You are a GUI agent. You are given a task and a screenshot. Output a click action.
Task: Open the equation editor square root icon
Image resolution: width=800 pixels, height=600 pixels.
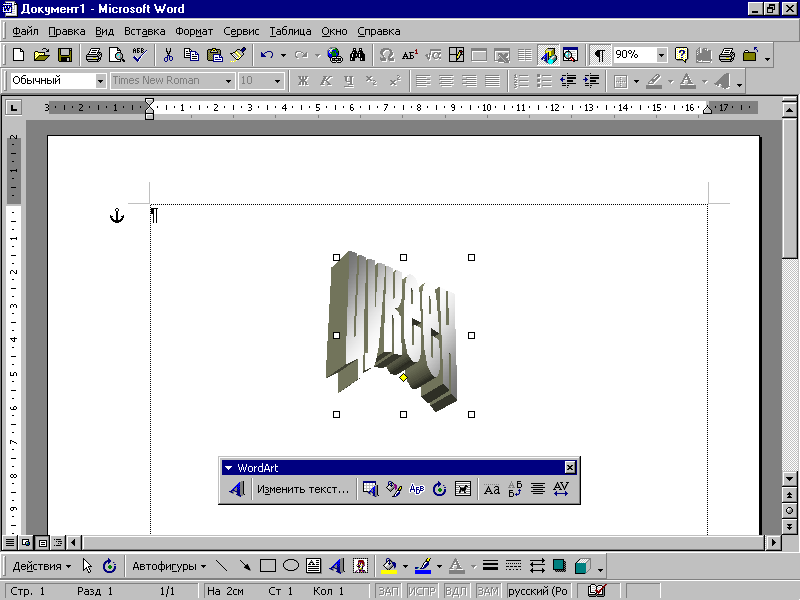433,55
